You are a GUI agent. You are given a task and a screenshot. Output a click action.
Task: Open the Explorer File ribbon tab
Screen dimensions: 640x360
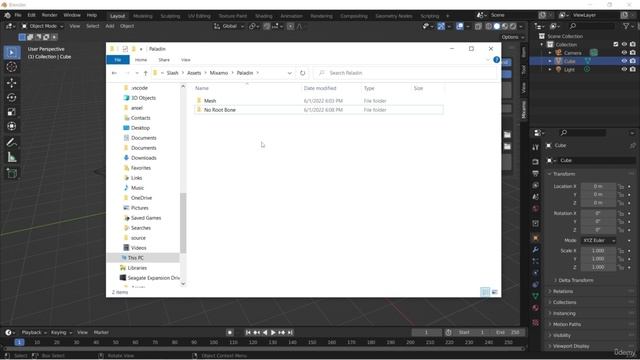click(x=118, y=60)
